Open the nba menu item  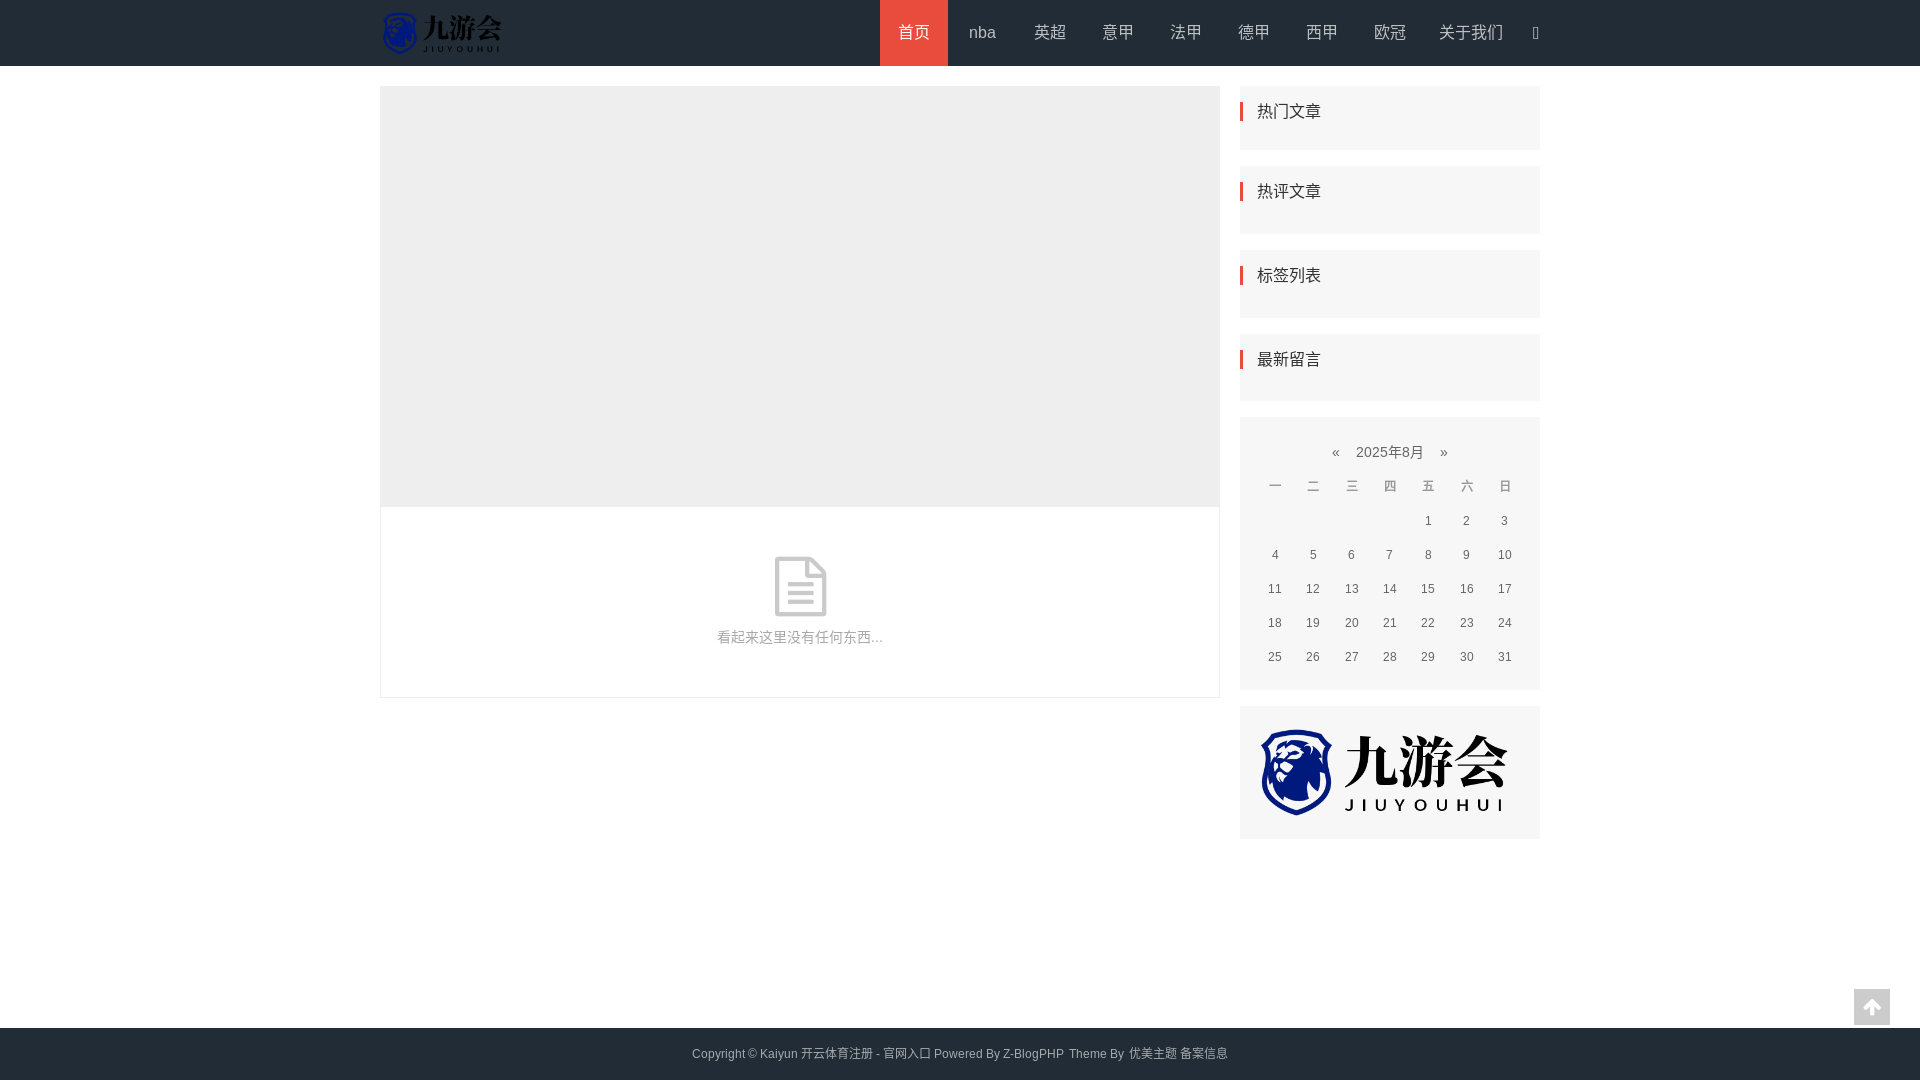[x=982, y=33]
